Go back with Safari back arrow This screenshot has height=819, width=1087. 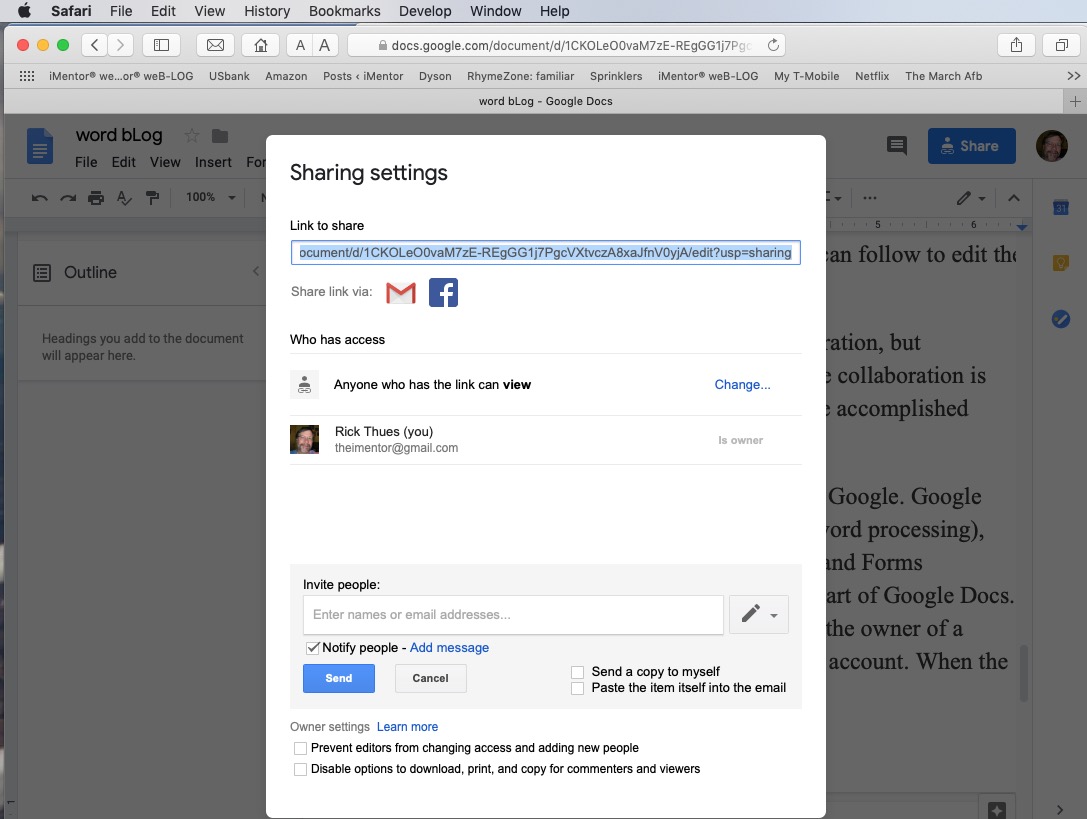pos(94,45)
